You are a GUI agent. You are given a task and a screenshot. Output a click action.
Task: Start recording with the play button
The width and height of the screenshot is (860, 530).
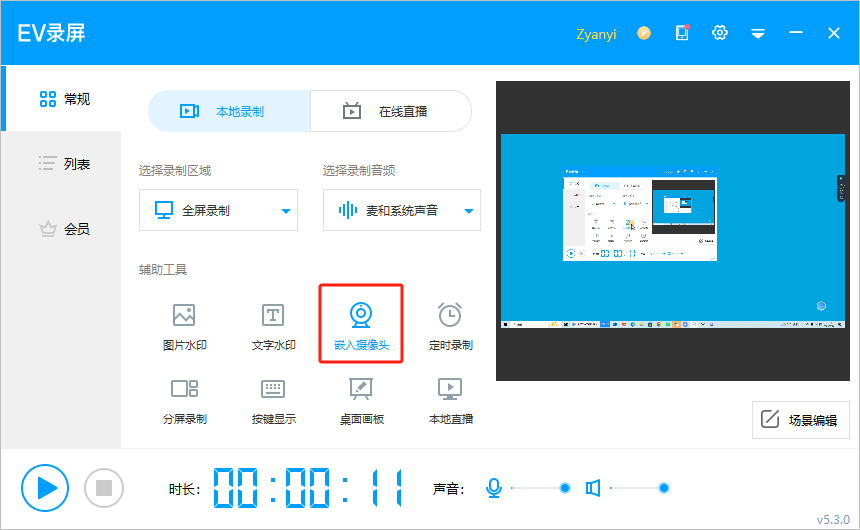45,488
